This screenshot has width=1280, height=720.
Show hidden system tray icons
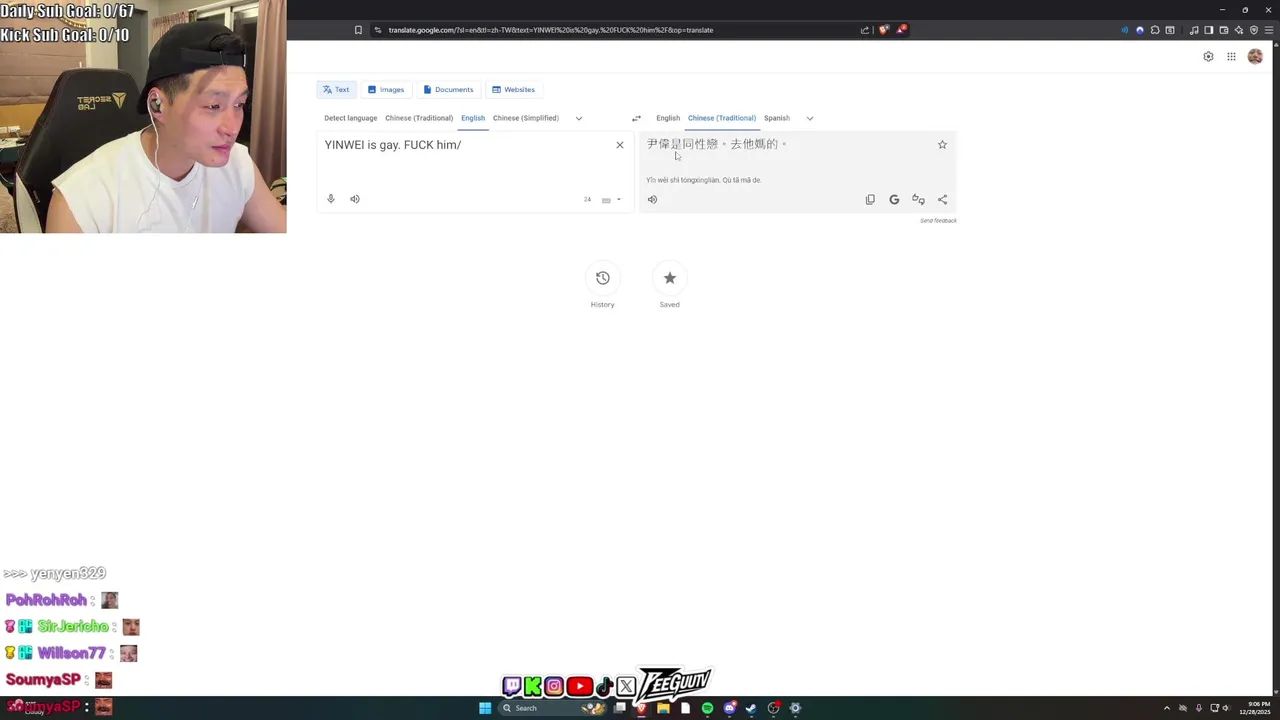(x=1166, y=708)
